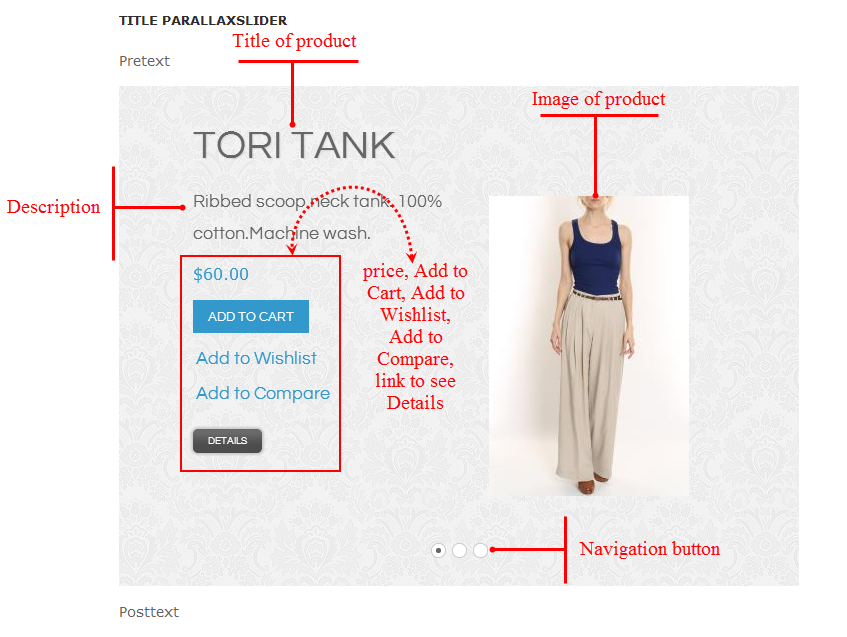Click red annotation listing price, Add to Cart
This screenshot has width=847, height=637.
tap(415, 337)
